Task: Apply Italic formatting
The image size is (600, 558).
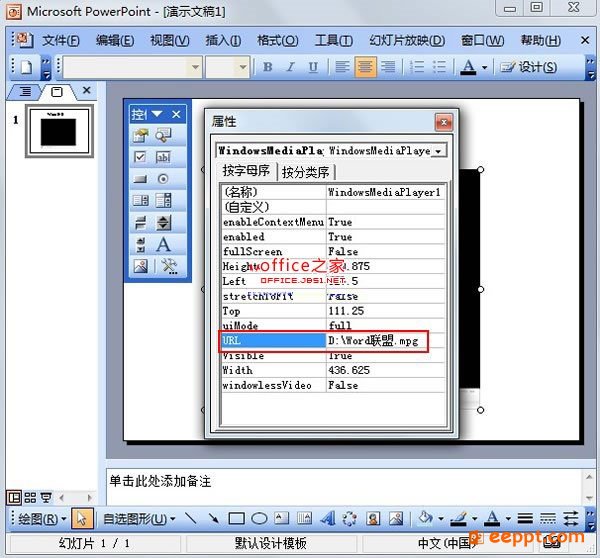Action: 290,67
